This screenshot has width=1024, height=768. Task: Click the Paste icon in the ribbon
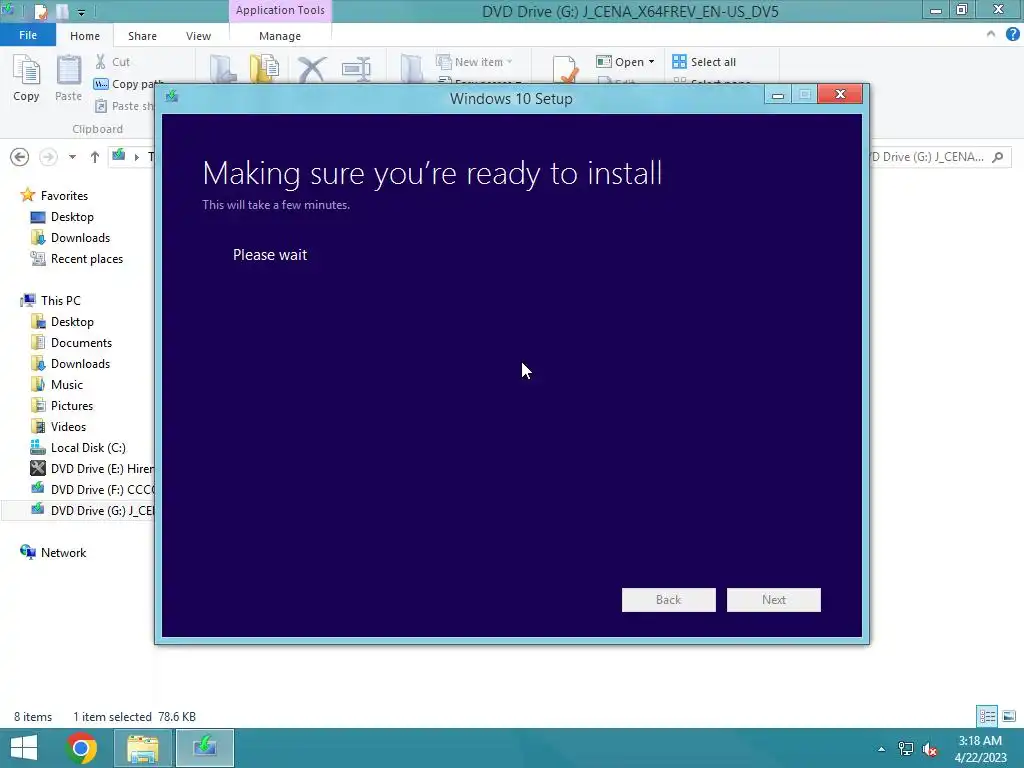(68, 78)
